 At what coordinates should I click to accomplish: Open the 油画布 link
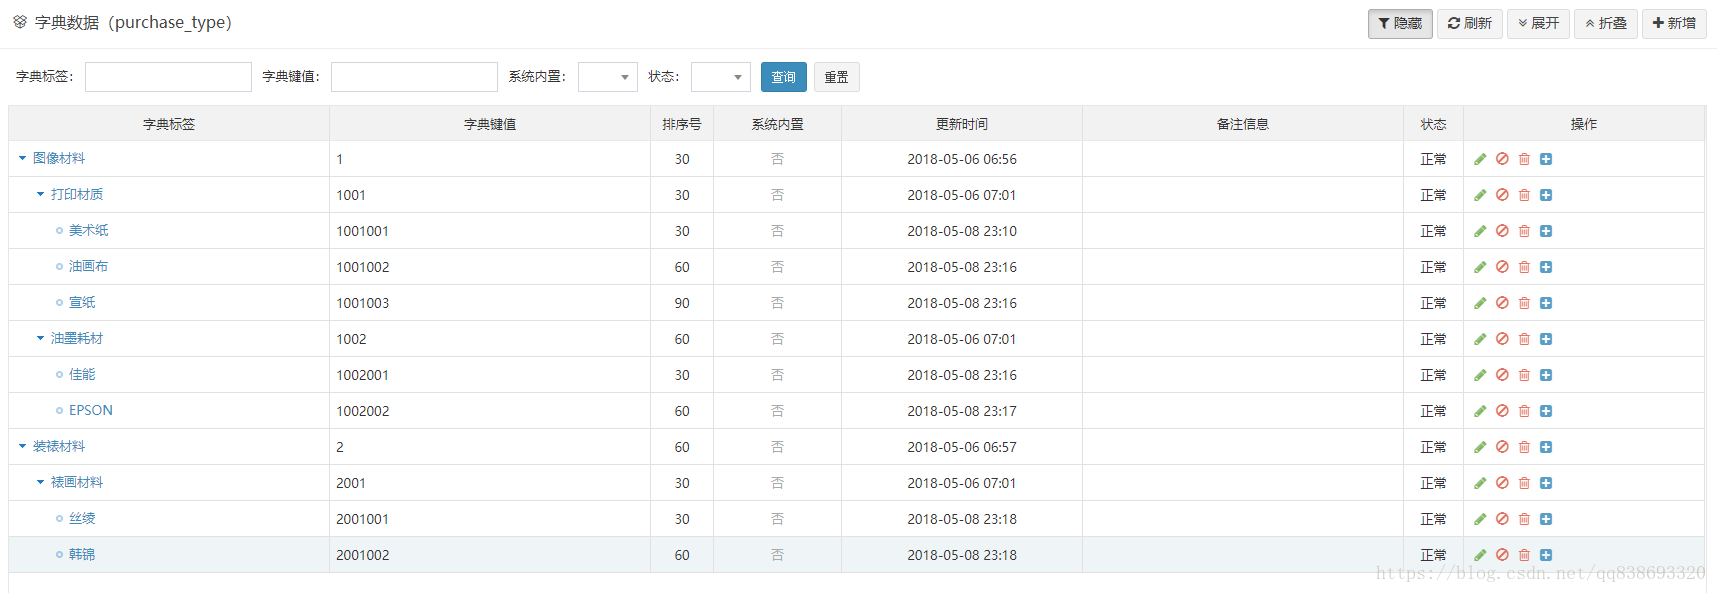click(89, 266)
